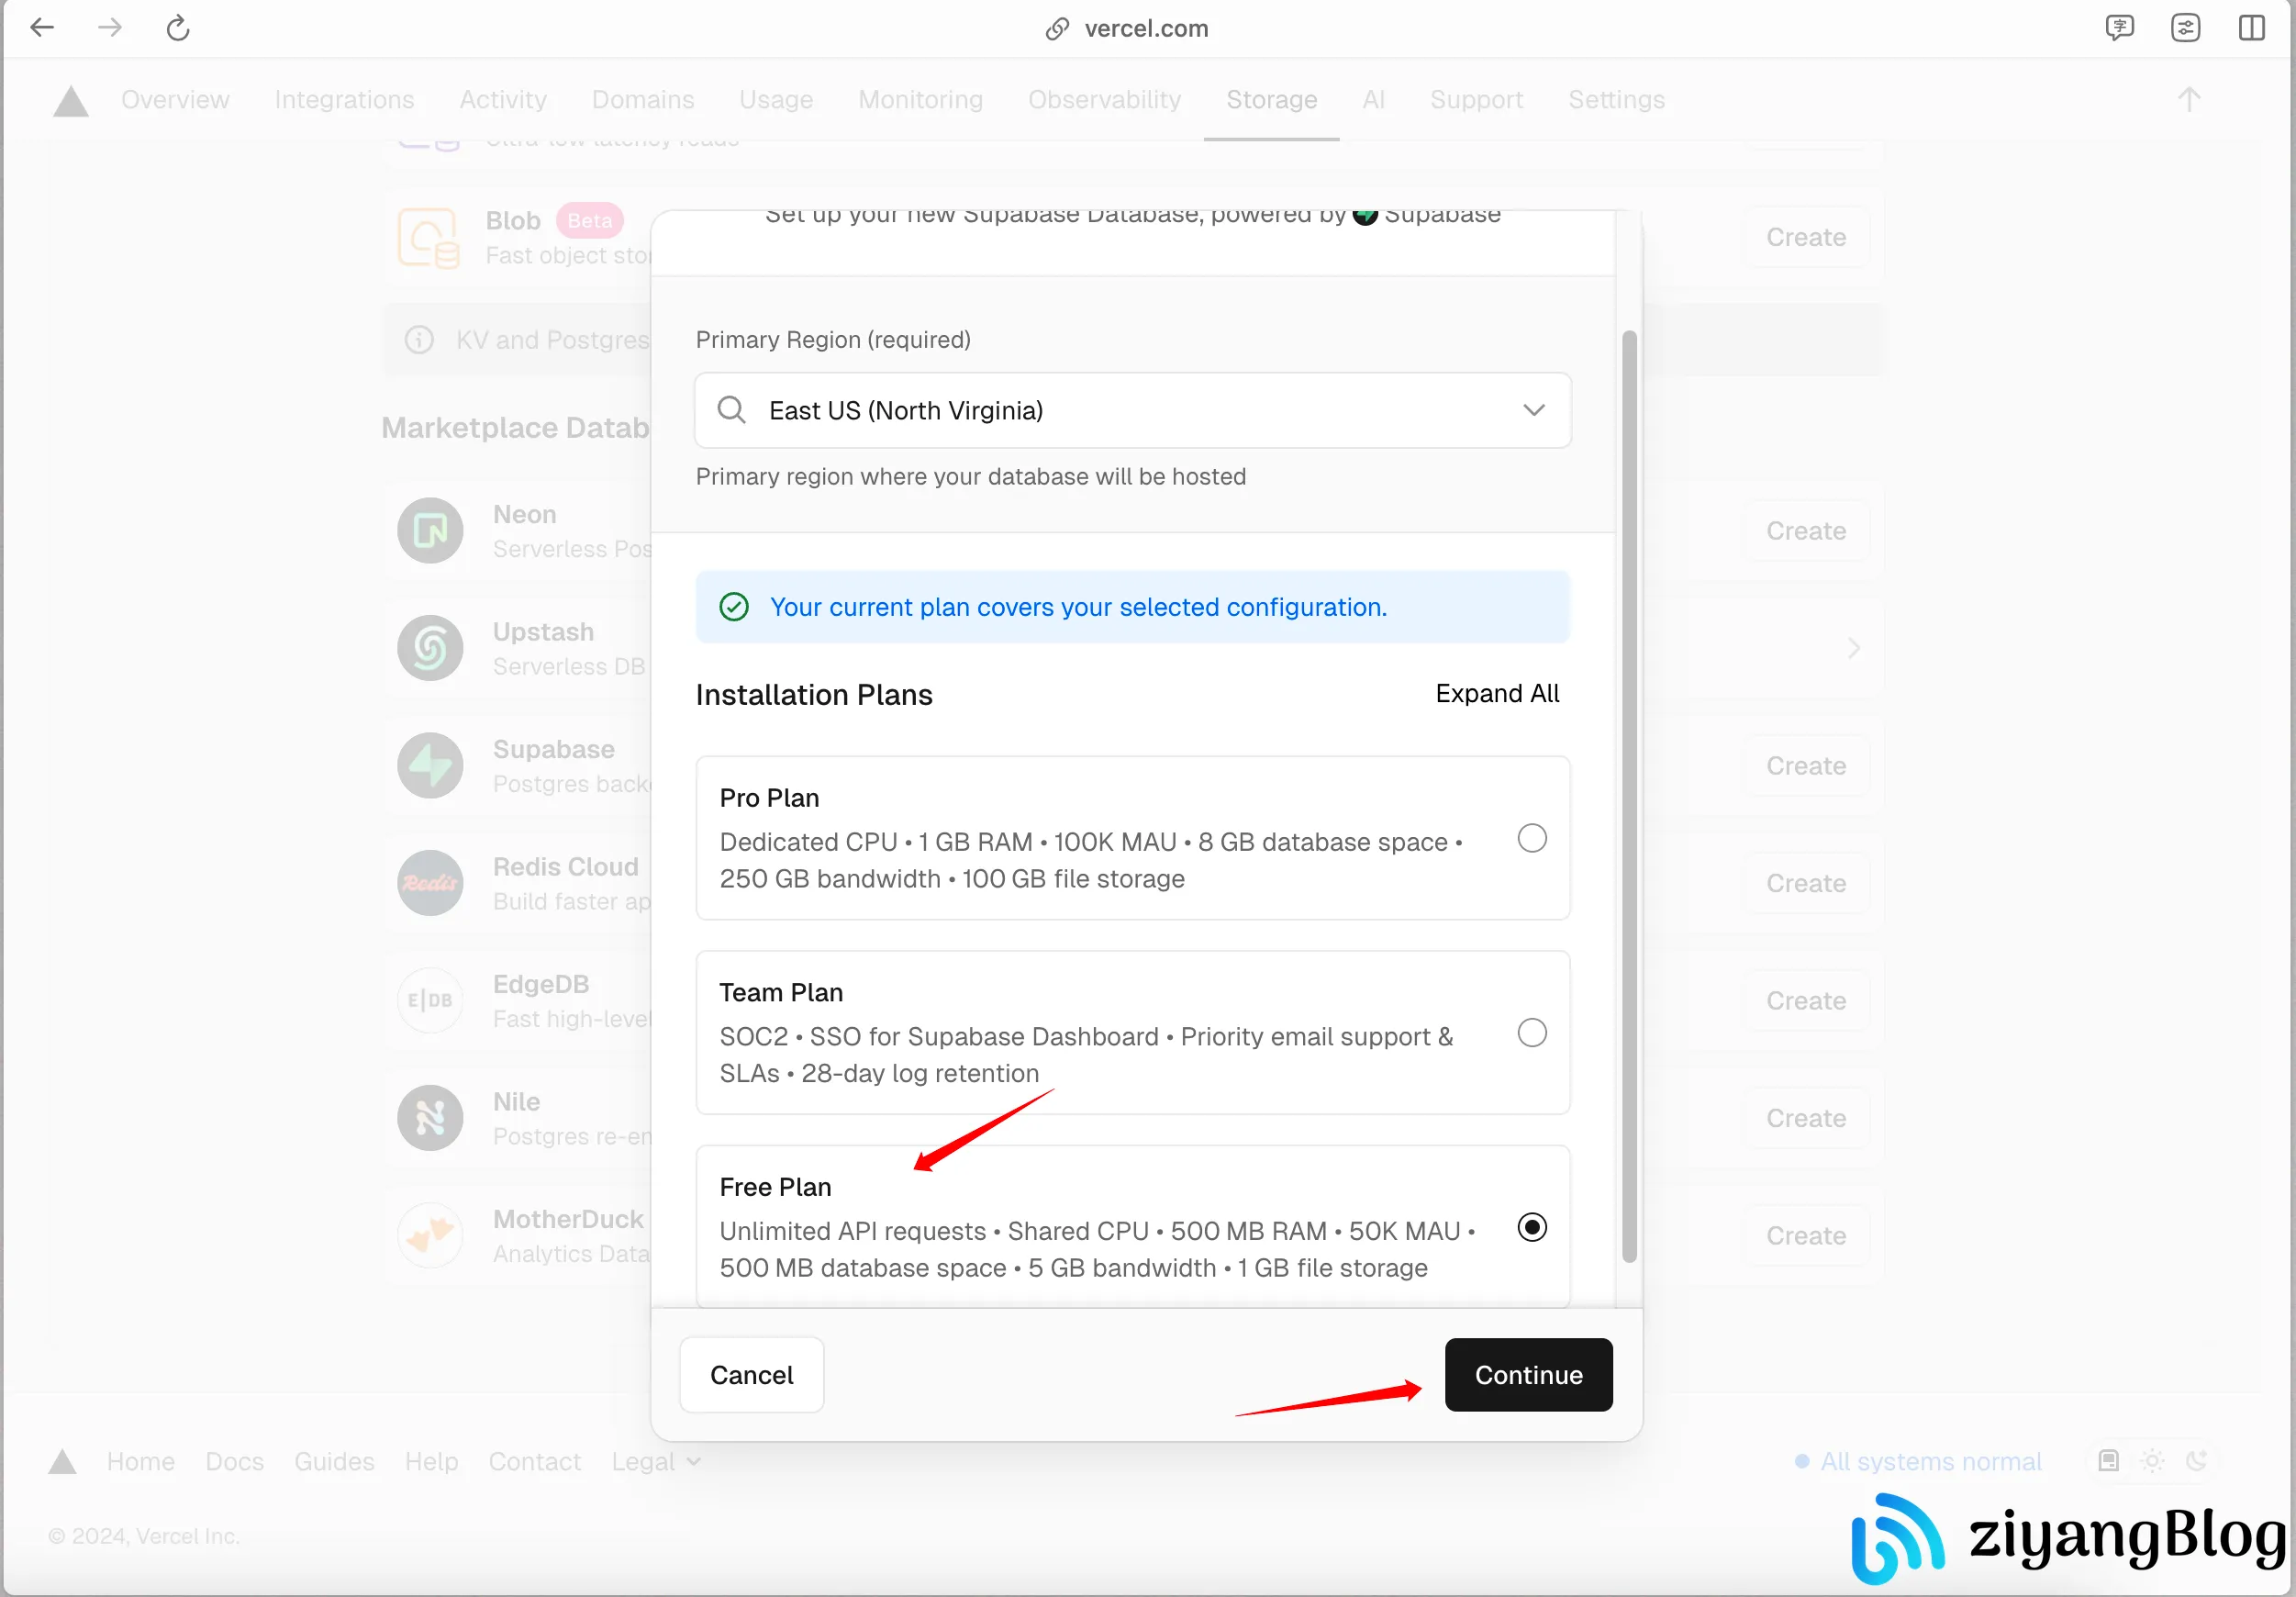Click Create in the MotherDuck row

click(x=1806, y=1236)
